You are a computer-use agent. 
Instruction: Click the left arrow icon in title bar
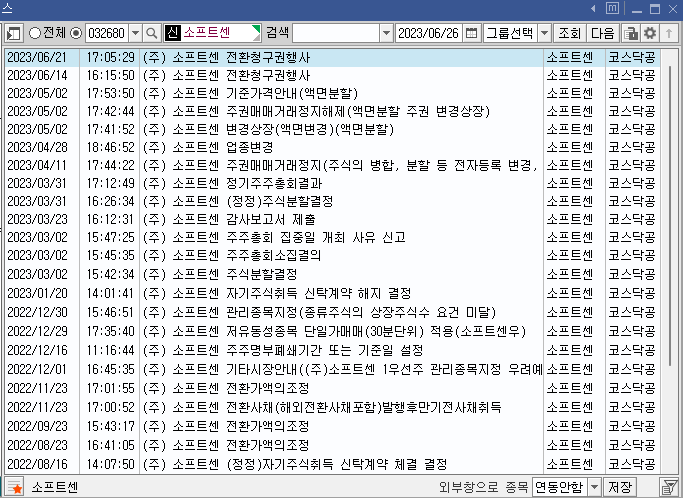pos(593,8)
